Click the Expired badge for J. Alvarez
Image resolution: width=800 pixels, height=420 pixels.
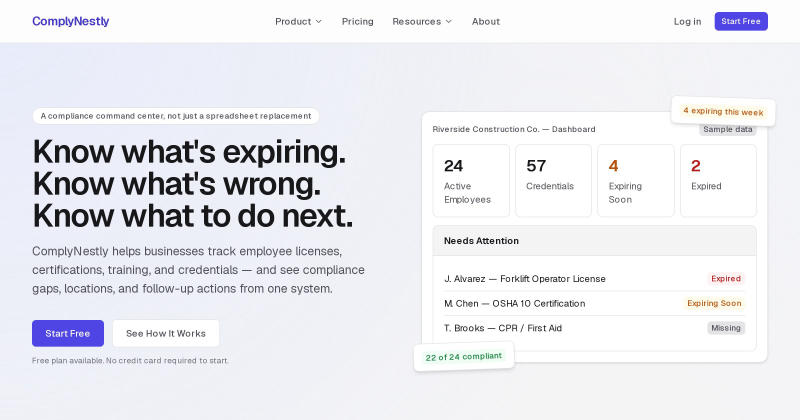click(x=726, y=279)
